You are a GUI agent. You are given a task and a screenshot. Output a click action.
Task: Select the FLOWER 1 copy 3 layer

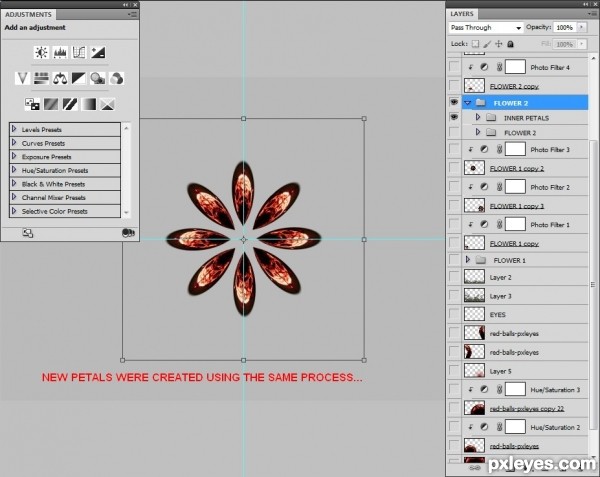click(524, 206)
